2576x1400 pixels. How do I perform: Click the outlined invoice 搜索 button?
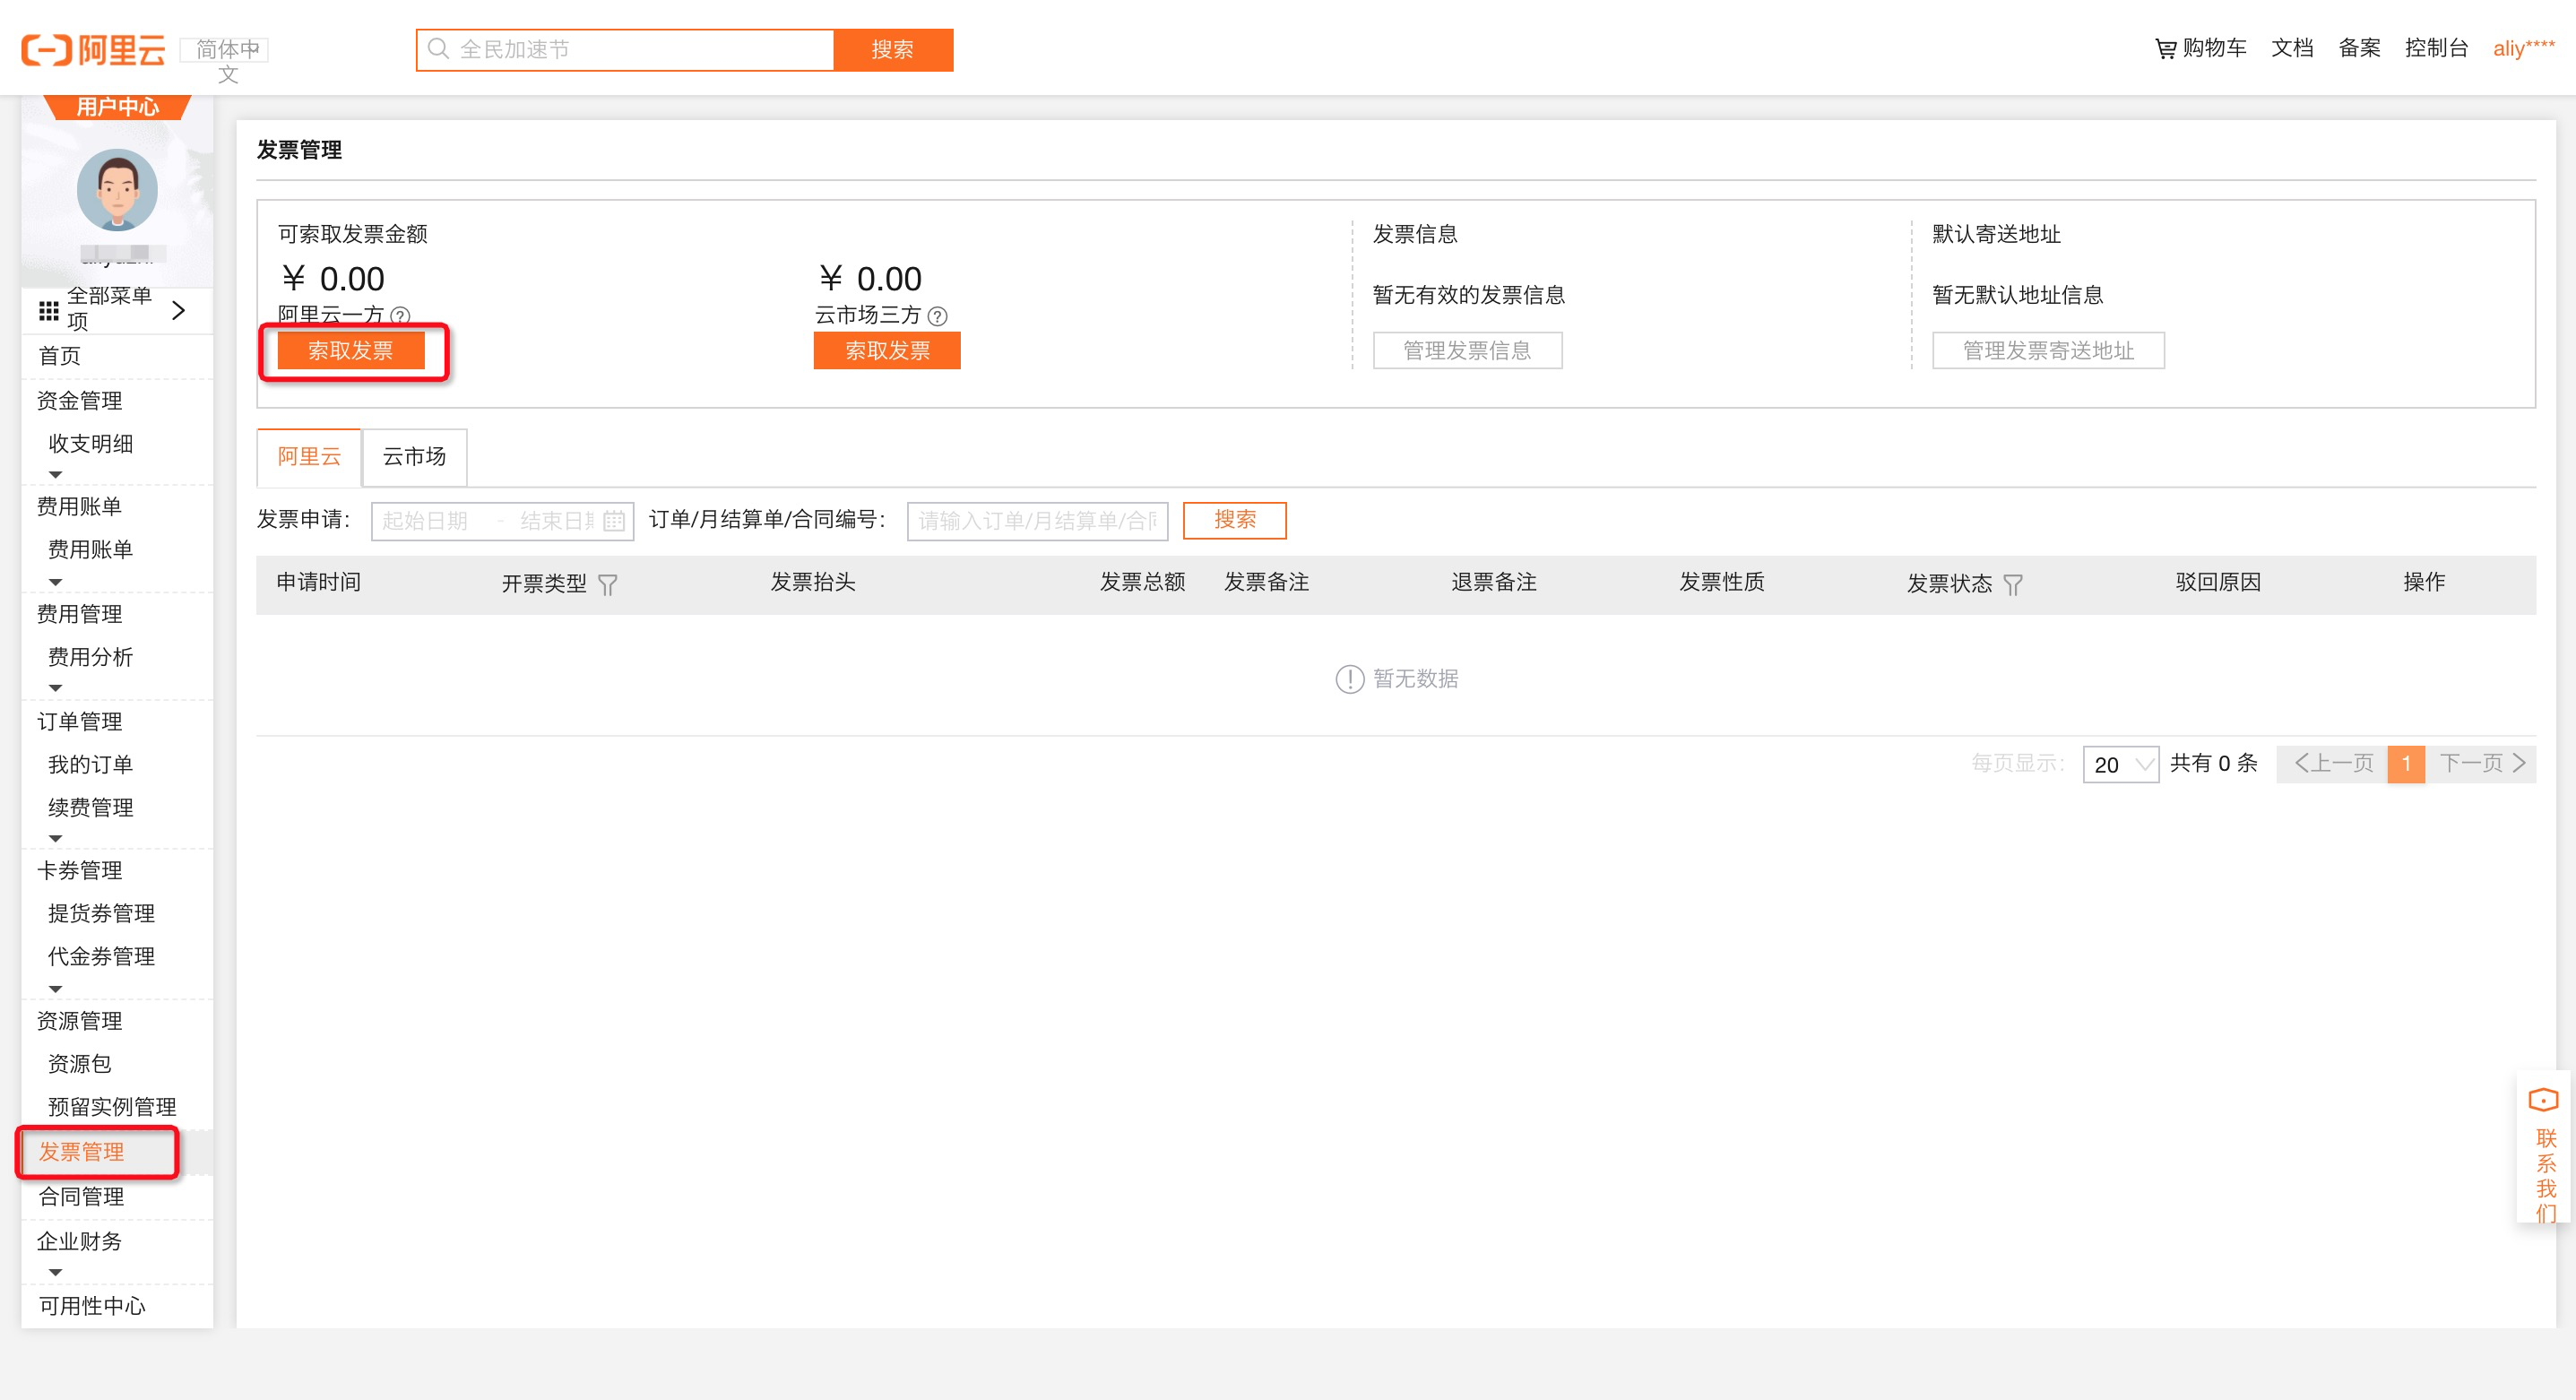tap(1234, 520)
